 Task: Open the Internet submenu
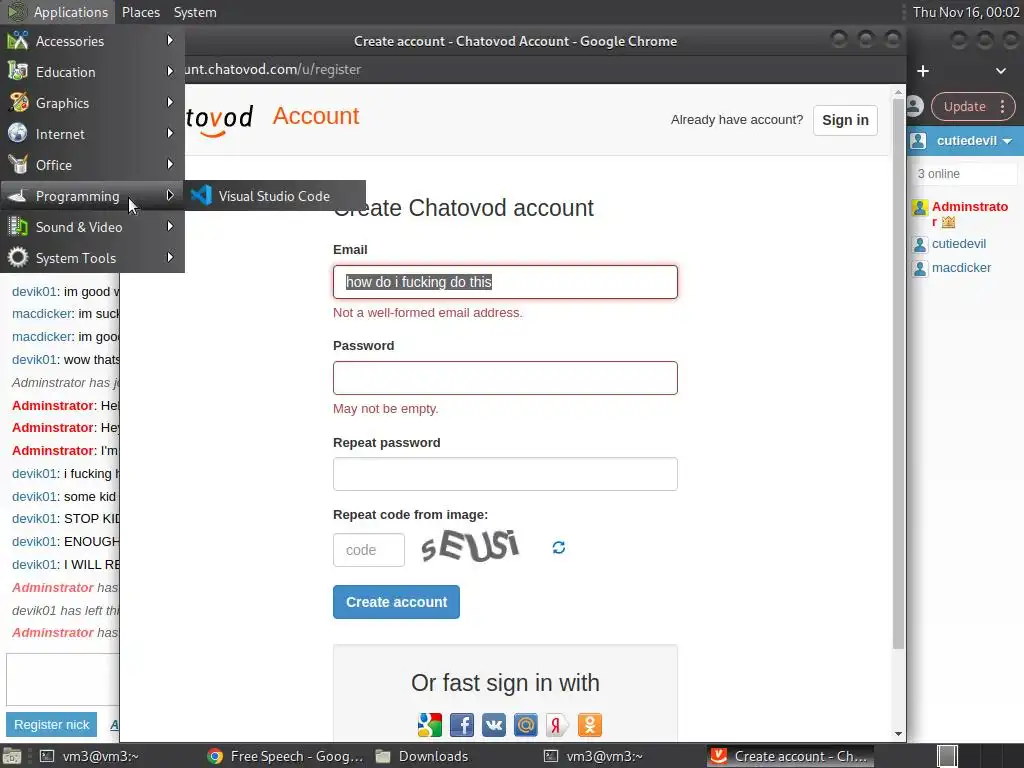[x=92, y=134]
